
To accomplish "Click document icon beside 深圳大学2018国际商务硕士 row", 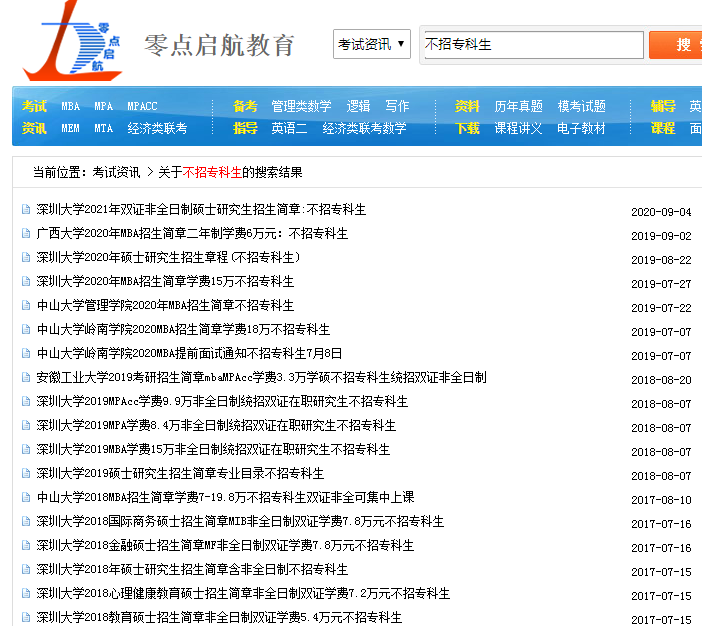I will pyautogui.click(x=26, y=521).
